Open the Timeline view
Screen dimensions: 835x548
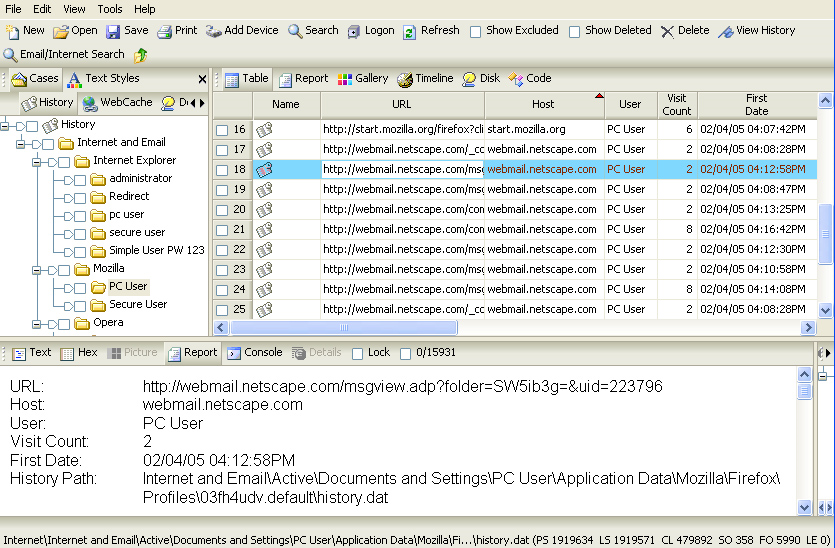pos(405,79)
